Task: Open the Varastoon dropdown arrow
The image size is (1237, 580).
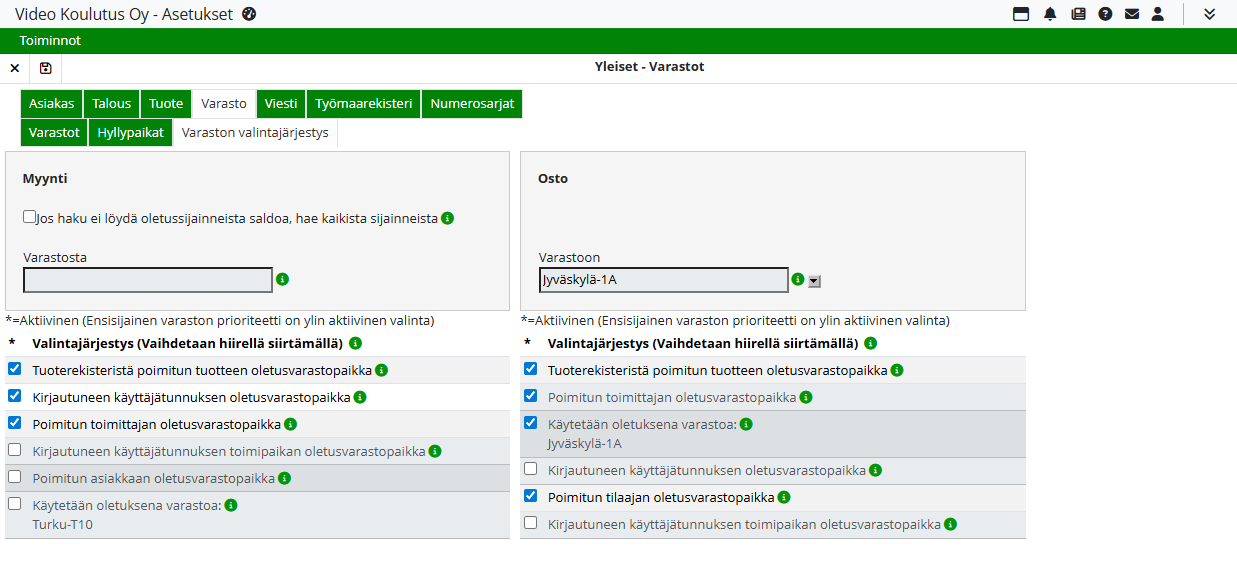Action: (x=814, y=281)
